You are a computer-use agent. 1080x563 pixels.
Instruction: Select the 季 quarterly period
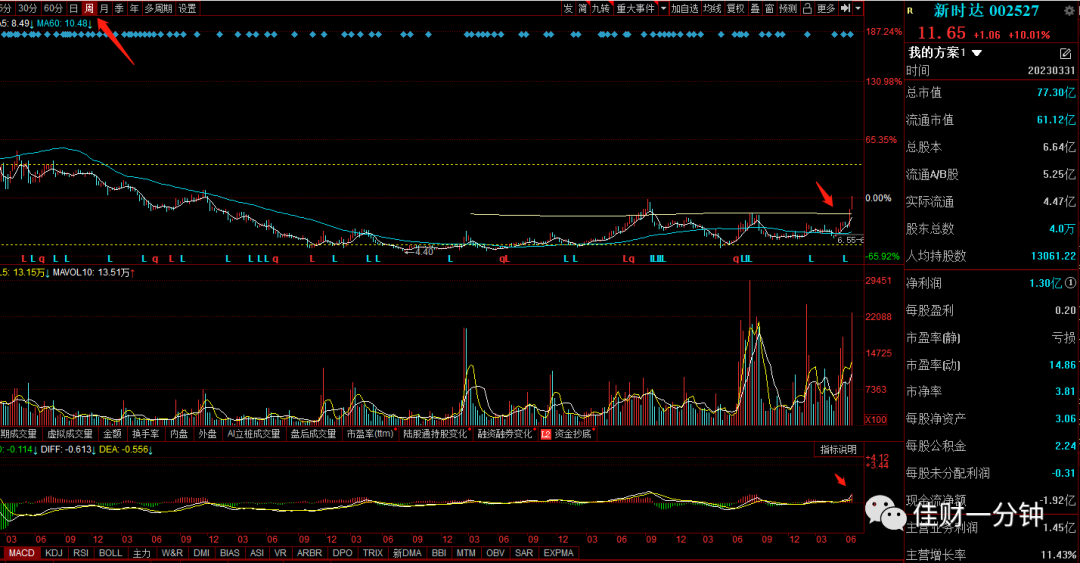click(119, 8)
